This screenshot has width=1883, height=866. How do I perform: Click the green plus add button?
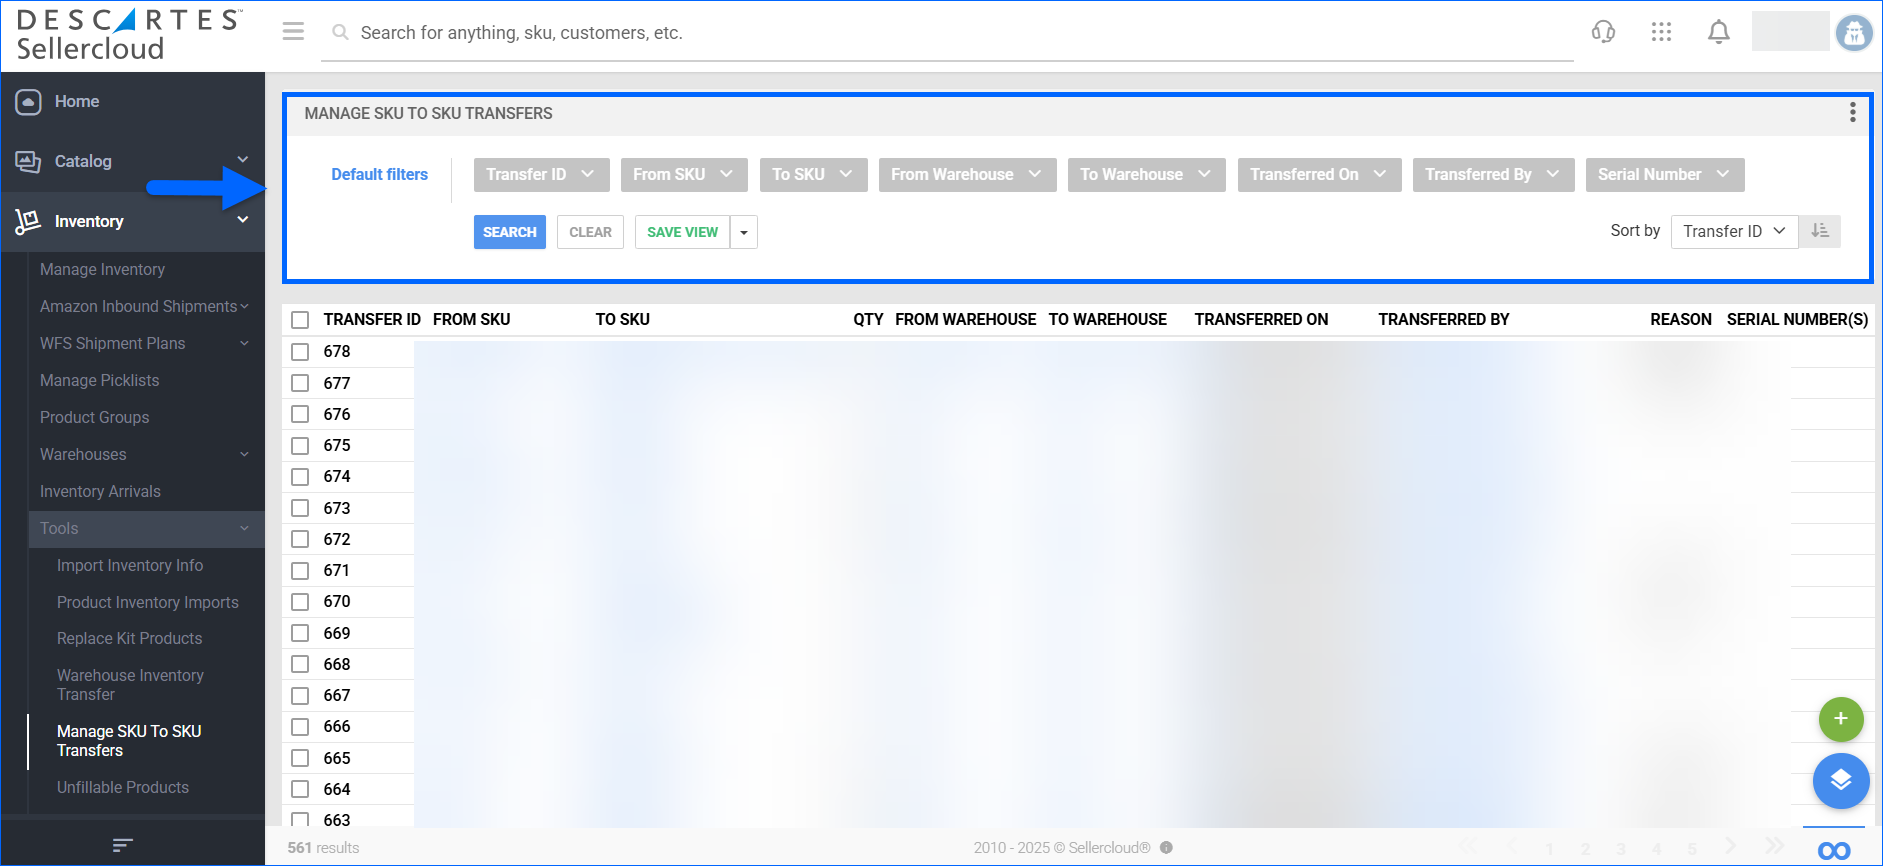(x=1840, y=719)
